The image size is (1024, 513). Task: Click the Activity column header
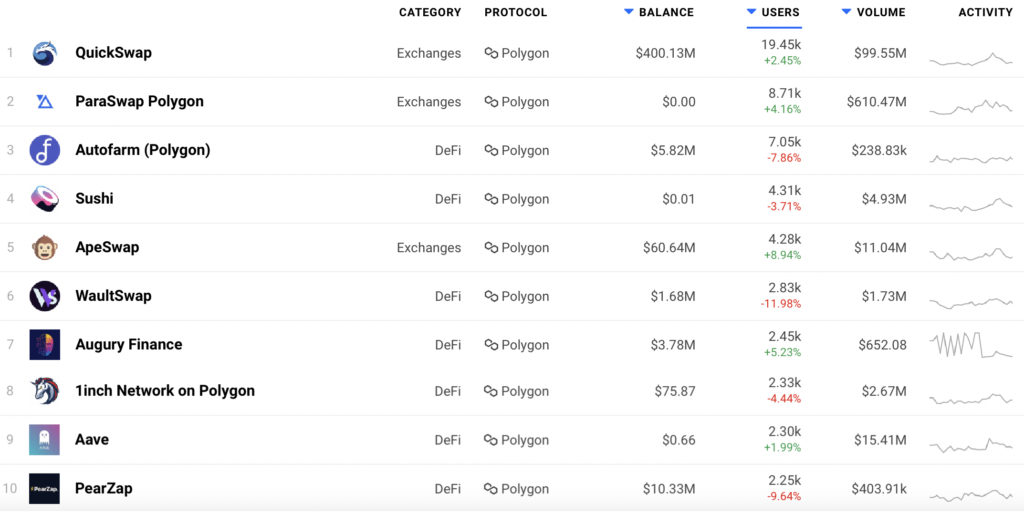(x=985, y=12)
